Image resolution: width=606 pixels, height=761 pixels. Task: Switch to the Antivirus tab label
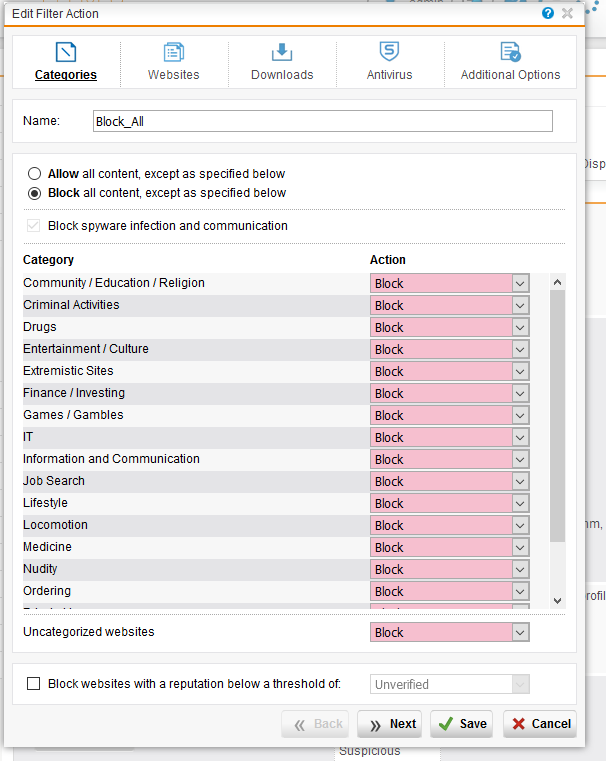(389, 75)
